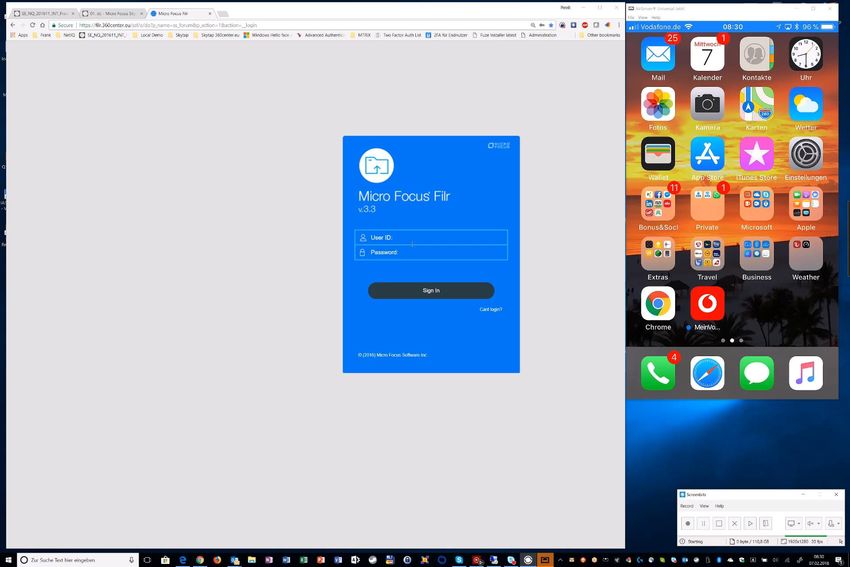Image resolution: width=850 pixels, height=567 pixels.
Task: Open the Microsoft folder on the iPhone
Action: click(756, 204)
